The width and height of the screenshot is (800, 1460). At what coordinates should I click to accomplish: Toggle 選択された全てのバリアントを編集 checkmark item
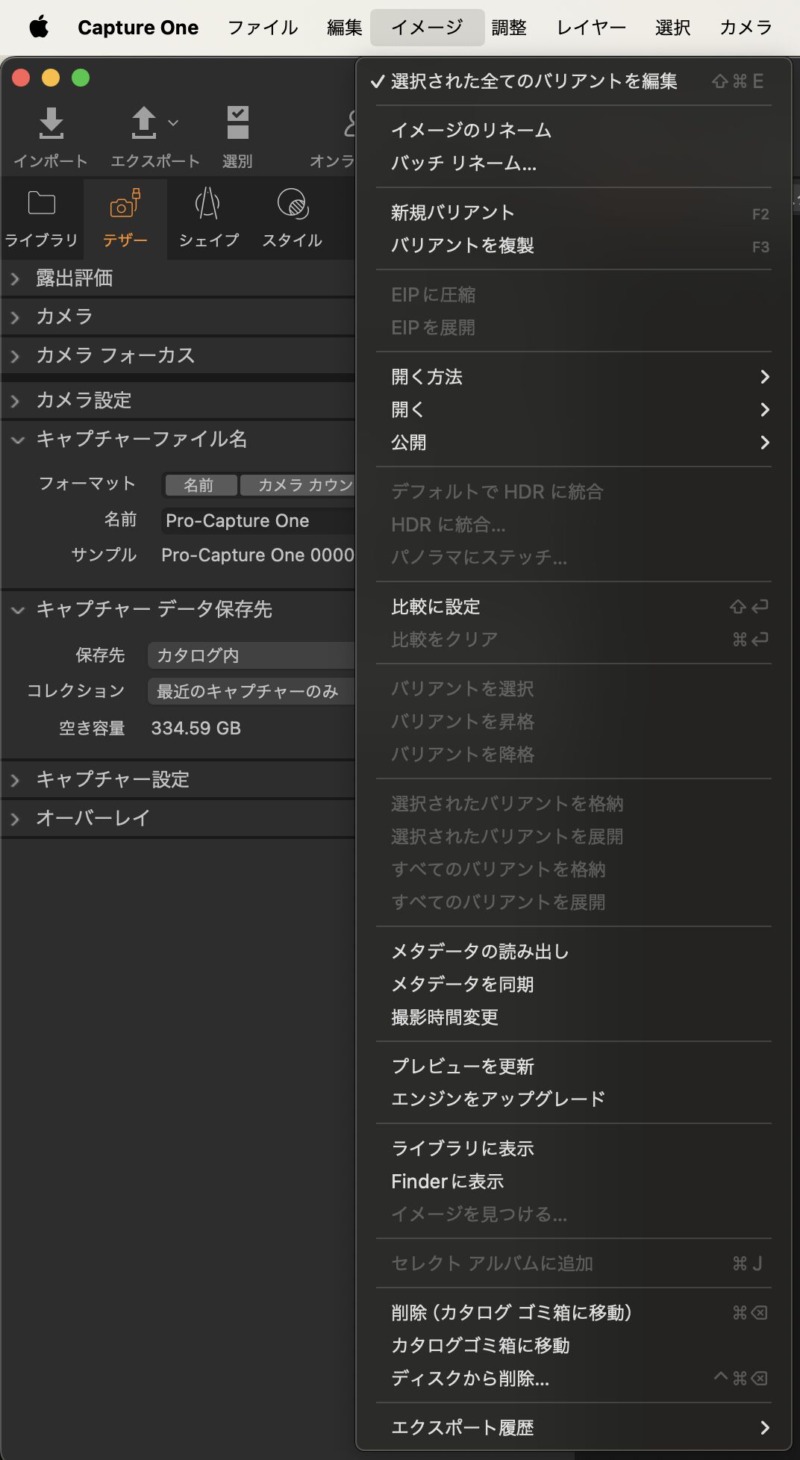click(x=533, y=81)
